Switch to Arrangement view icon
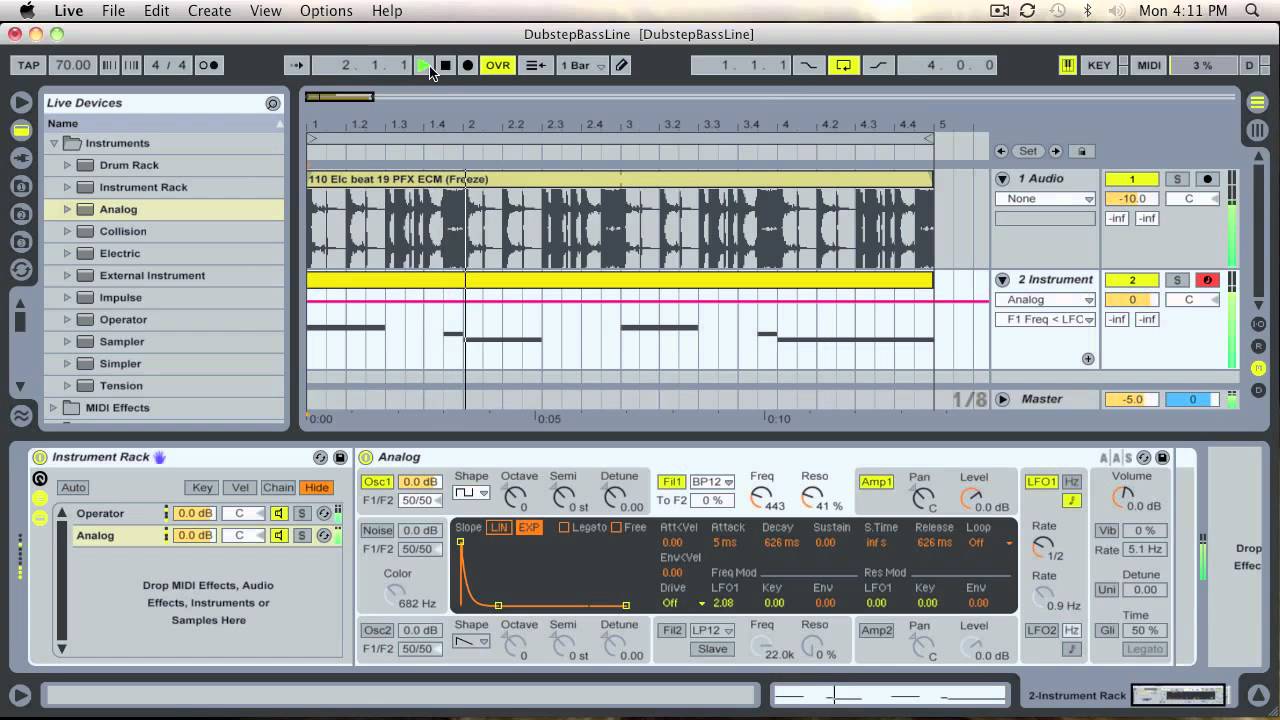Screen dimensions: 1280x720 (1257, 103)
